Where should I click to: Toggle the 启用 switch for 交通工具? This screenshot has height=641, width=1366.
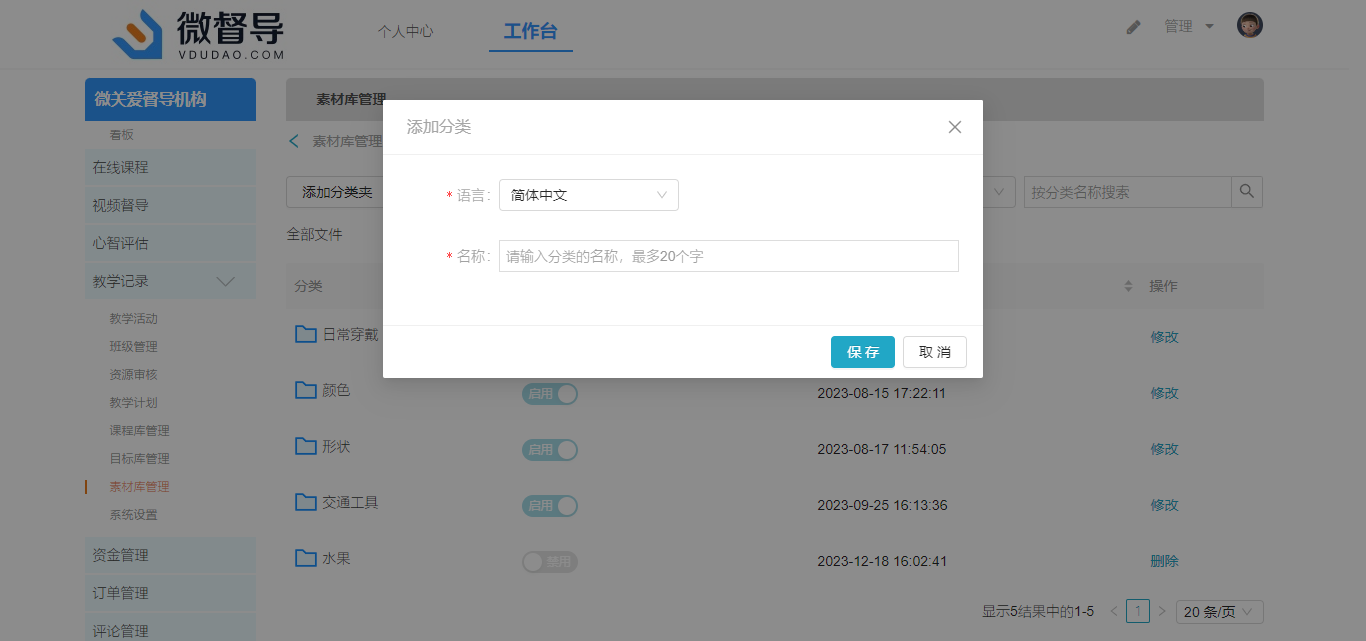tap(550, 506)
